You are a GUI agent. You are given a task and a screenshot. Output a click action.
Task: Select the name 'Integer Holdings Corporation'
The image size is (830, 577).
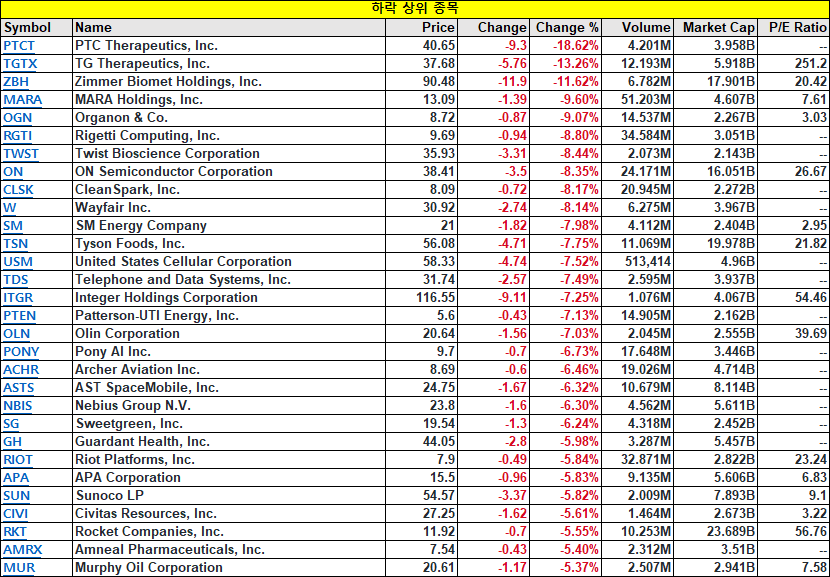point(166,297)
